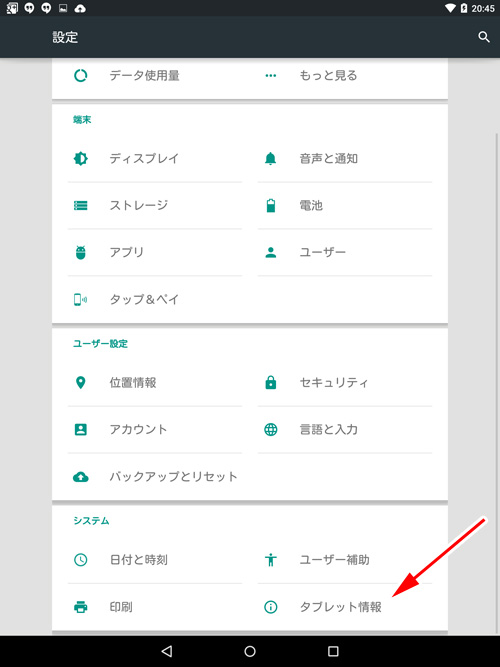500x667 pixels.
Task: Open データ使用量 settings
Action: (x=155, y=76)
